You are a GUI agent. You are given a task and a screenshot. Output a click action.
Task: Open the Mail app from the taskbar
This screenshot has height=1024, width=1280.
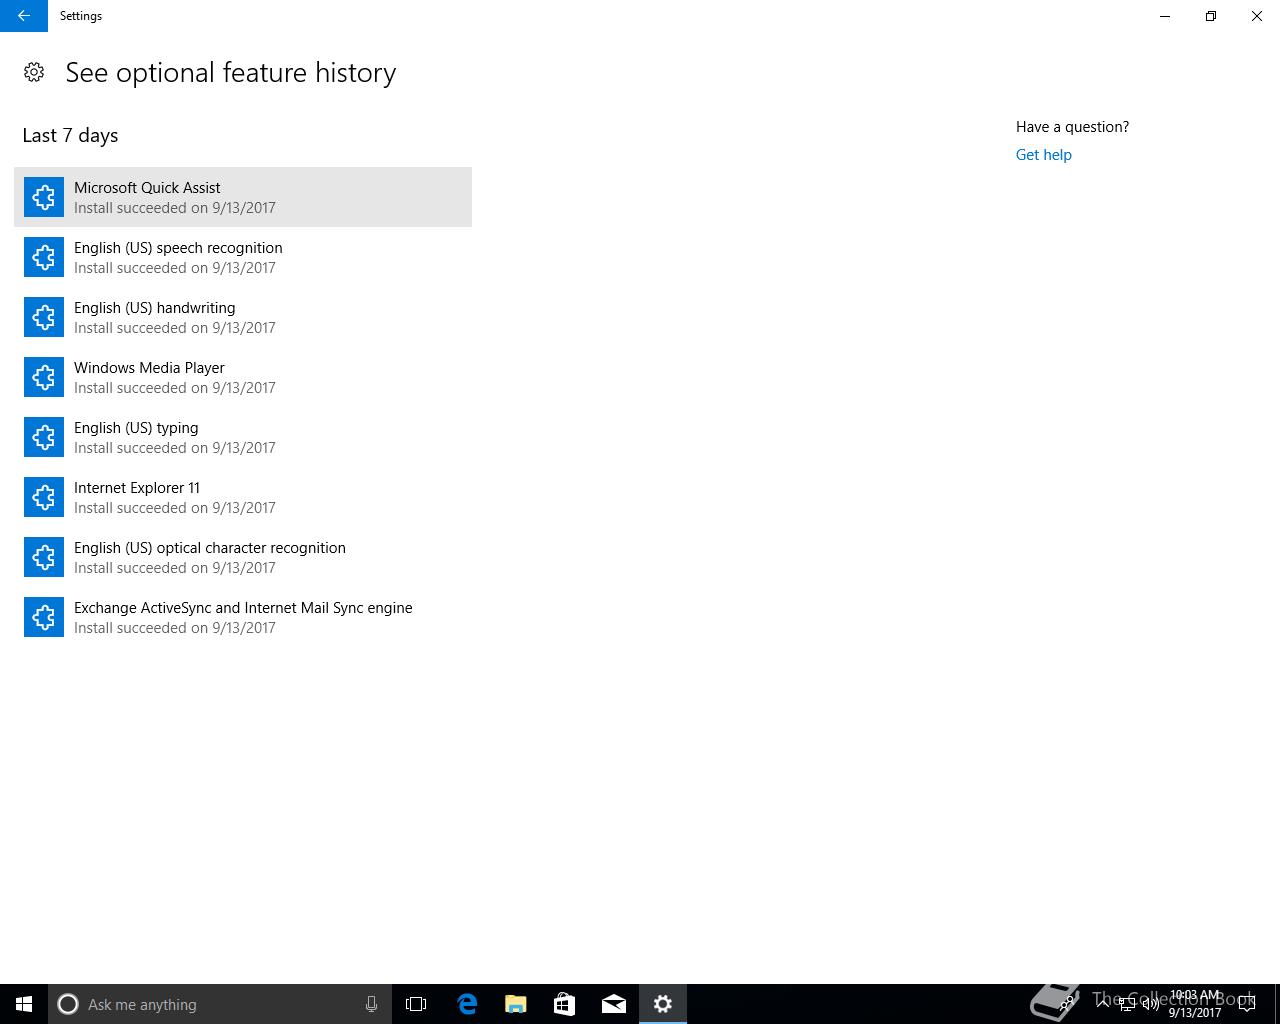click(614, 1004)
